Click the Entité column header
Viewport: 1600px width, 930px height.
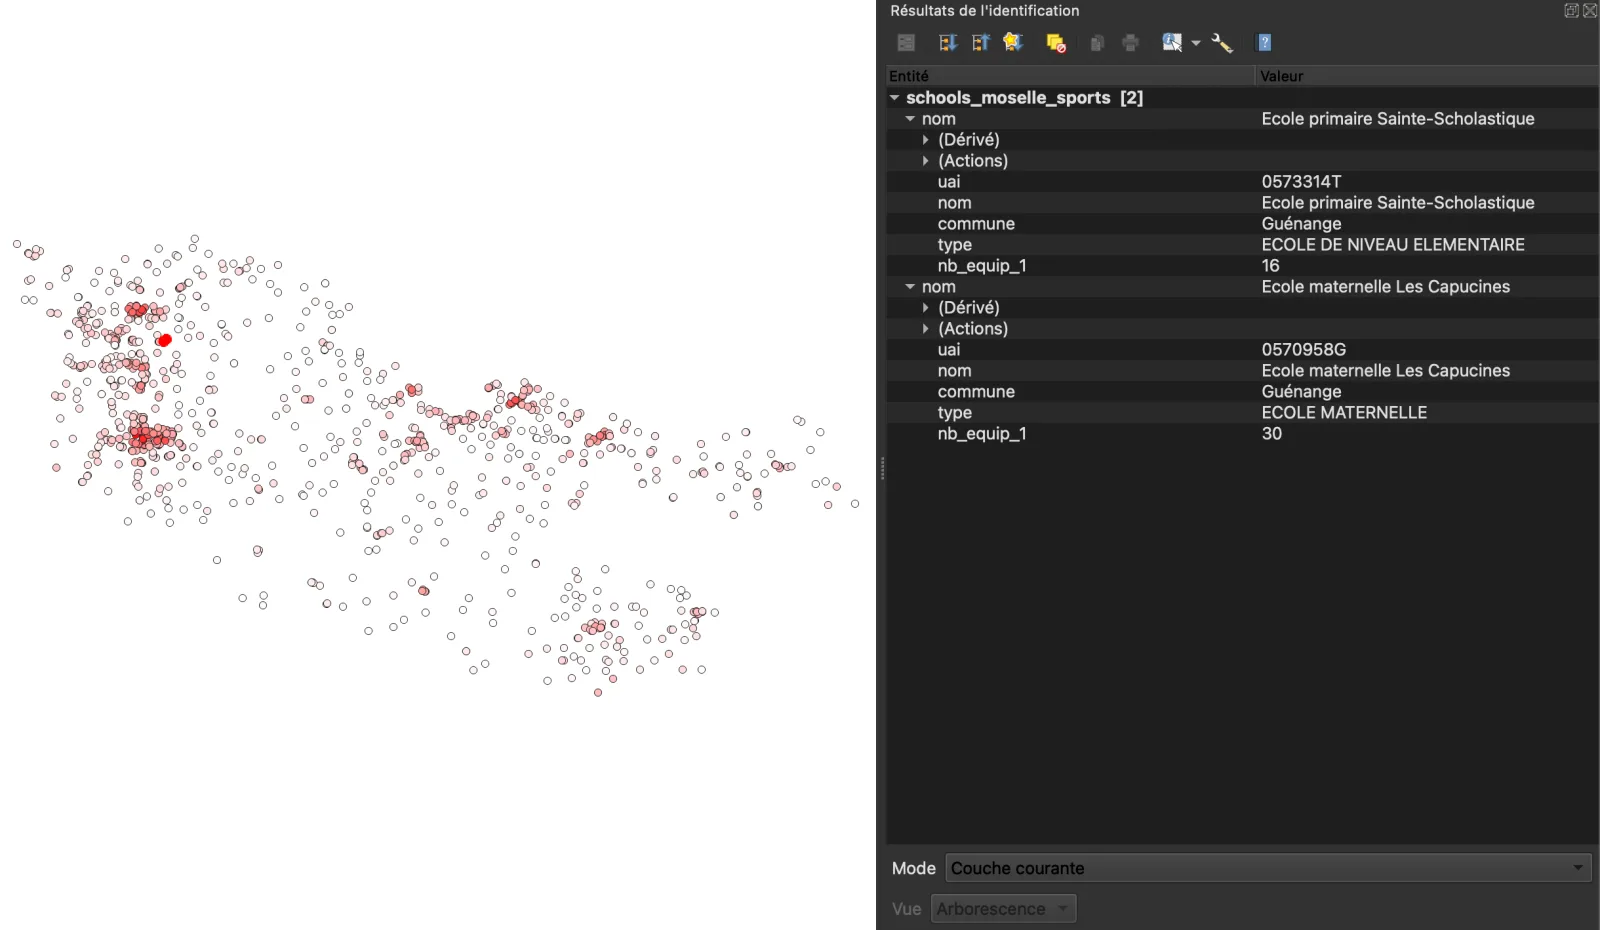pyautogui.click(x=1070, y=76)
